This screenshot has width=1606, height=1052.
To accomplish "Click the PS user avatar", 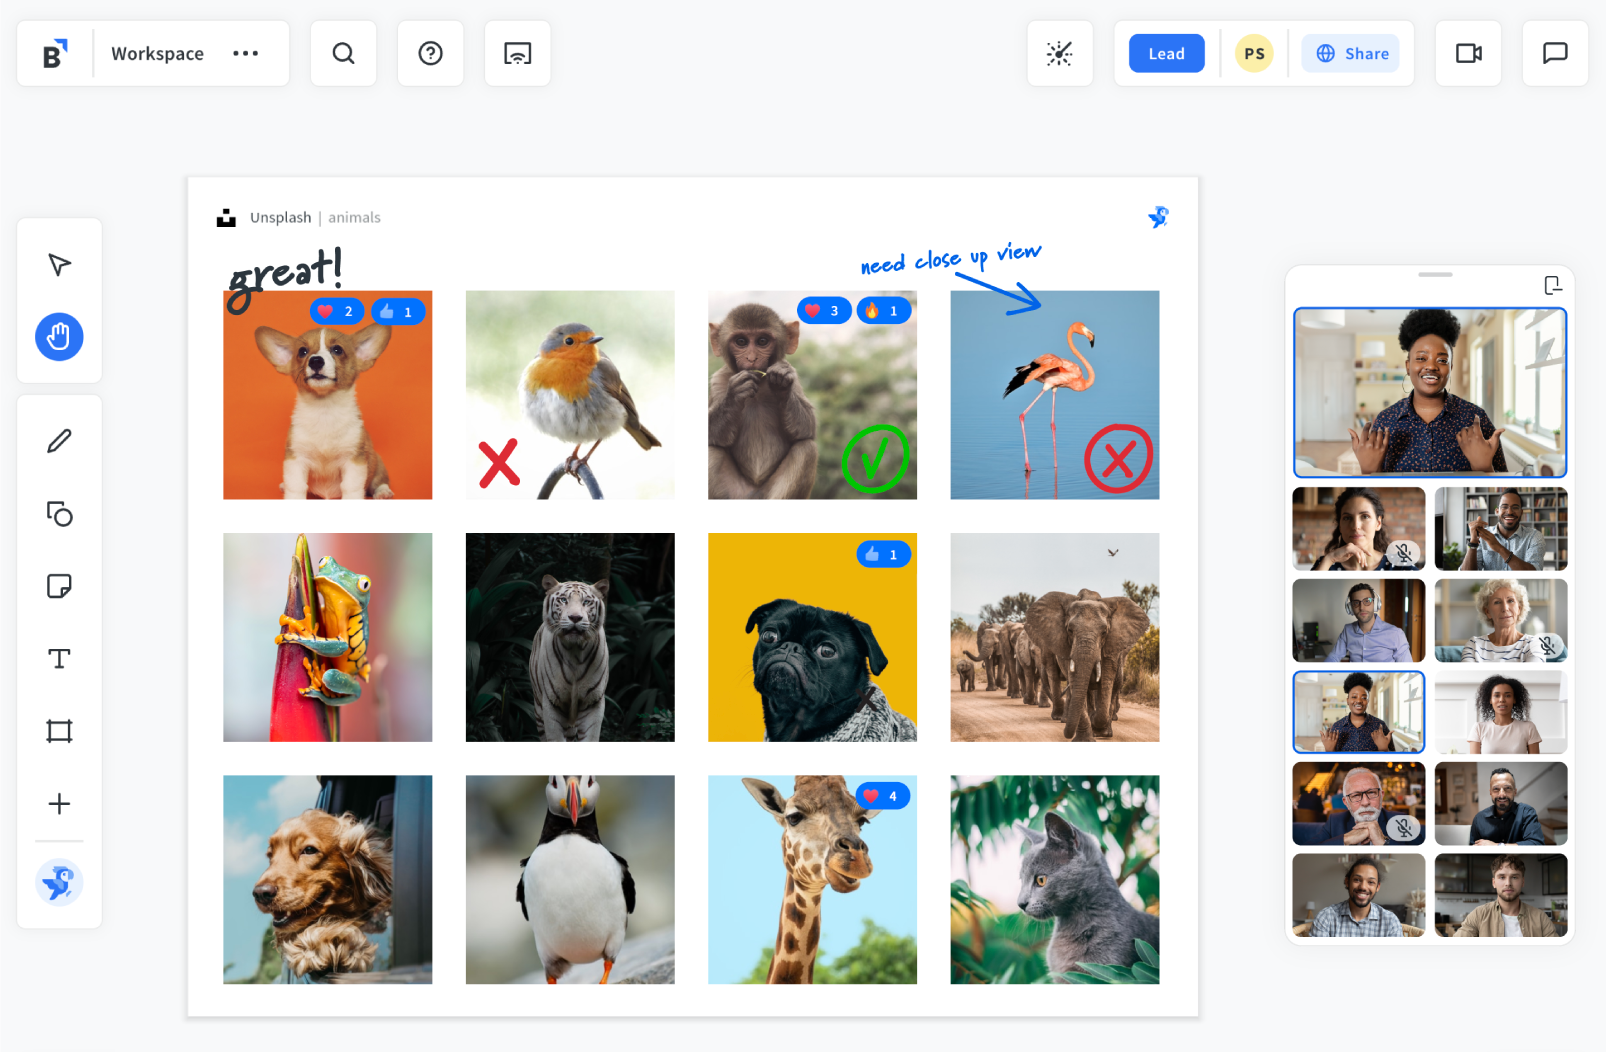I will click(x=1254, y=54).
